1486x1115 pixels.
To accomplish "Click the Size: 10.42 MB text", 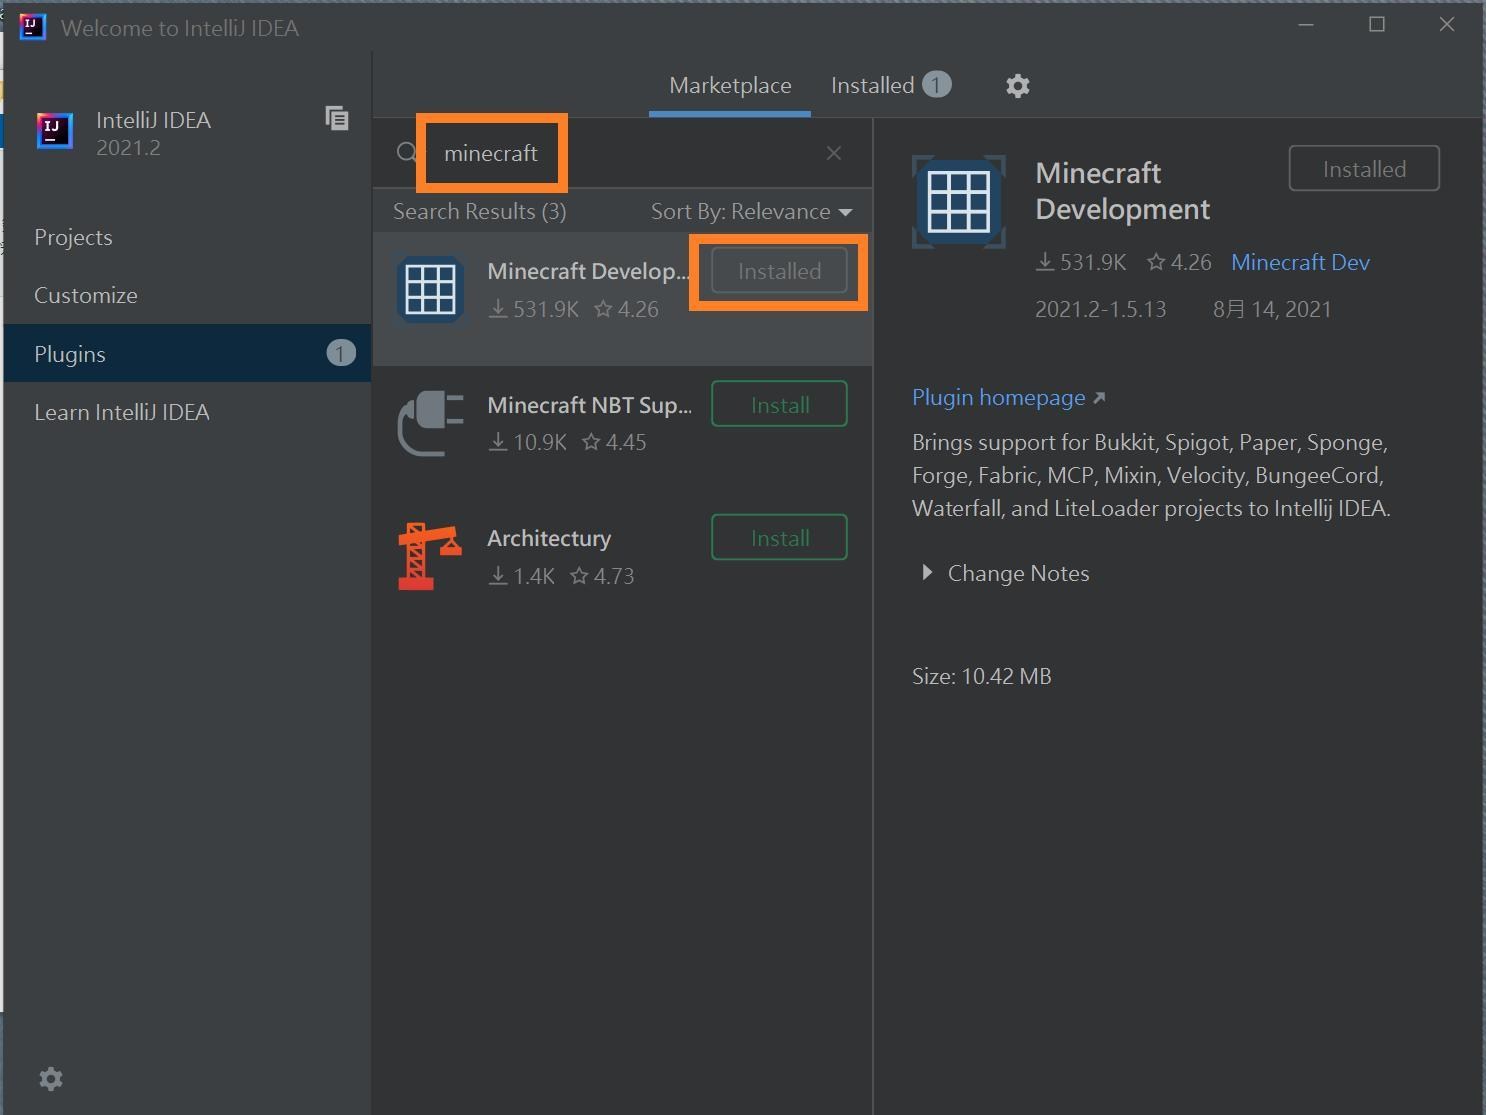I will tap(981, 677).
